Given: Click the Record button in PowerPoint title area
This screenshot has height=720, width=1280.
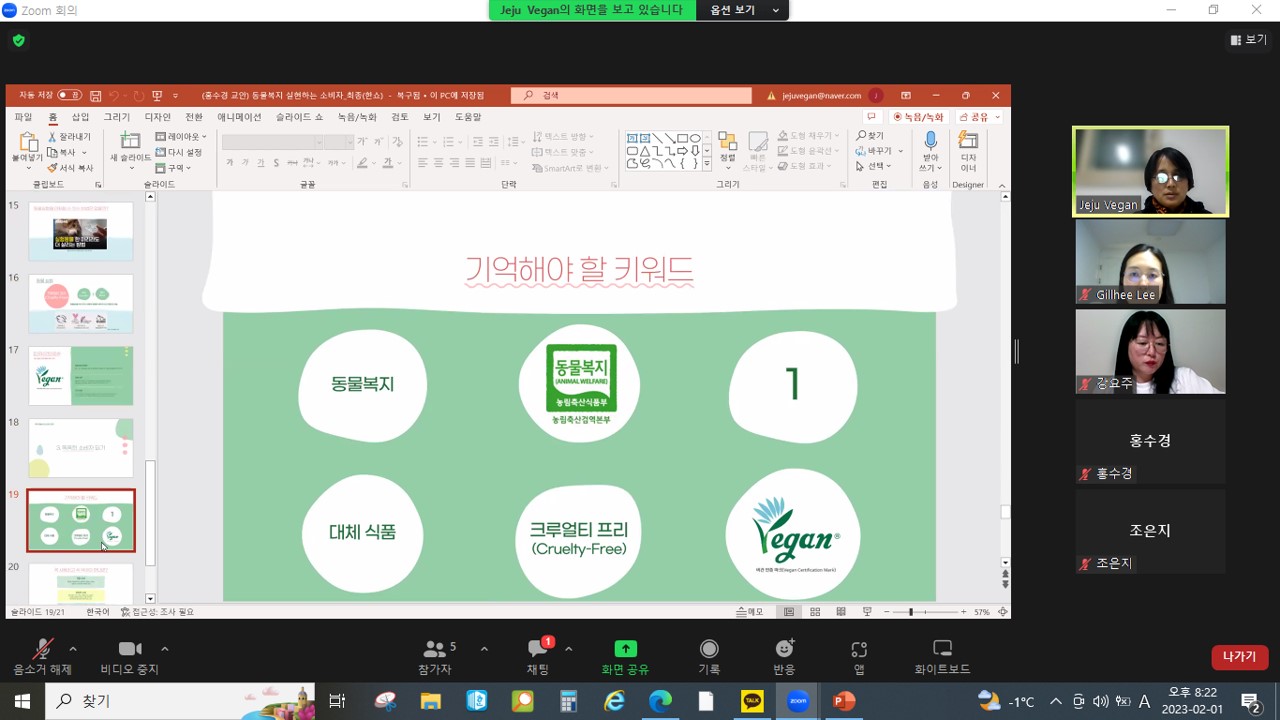Looking at the screenshot, I should click(x=919, y=117).
